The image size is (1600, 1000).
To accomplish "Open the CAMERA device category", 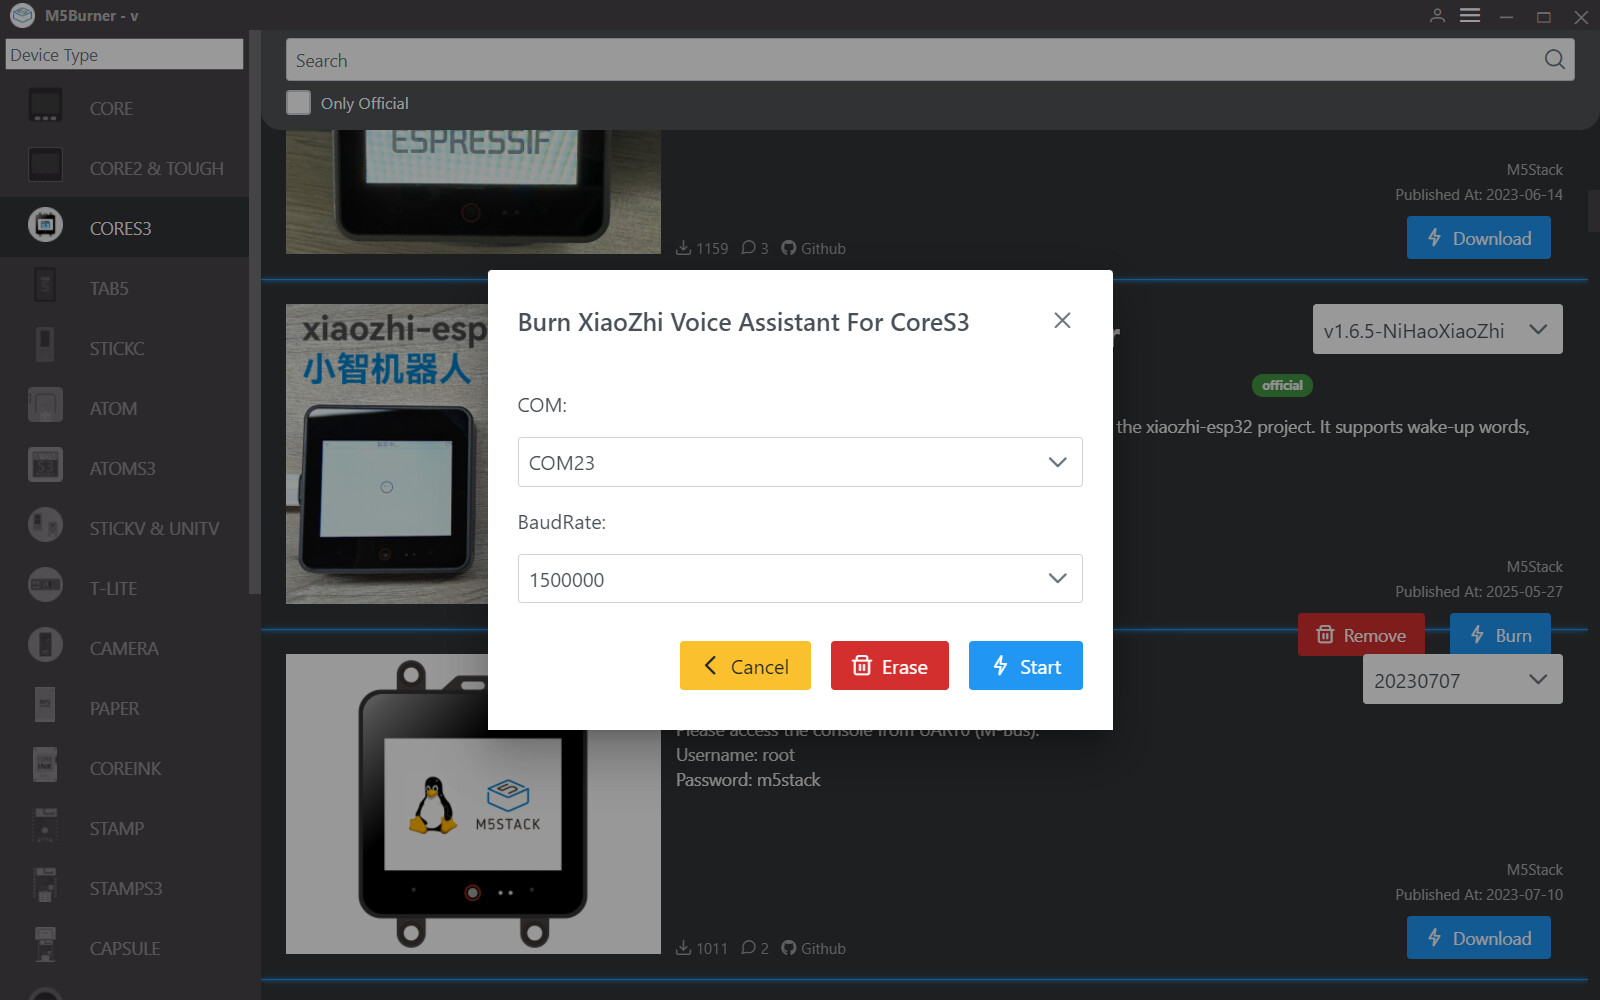I will pos(124,649).
